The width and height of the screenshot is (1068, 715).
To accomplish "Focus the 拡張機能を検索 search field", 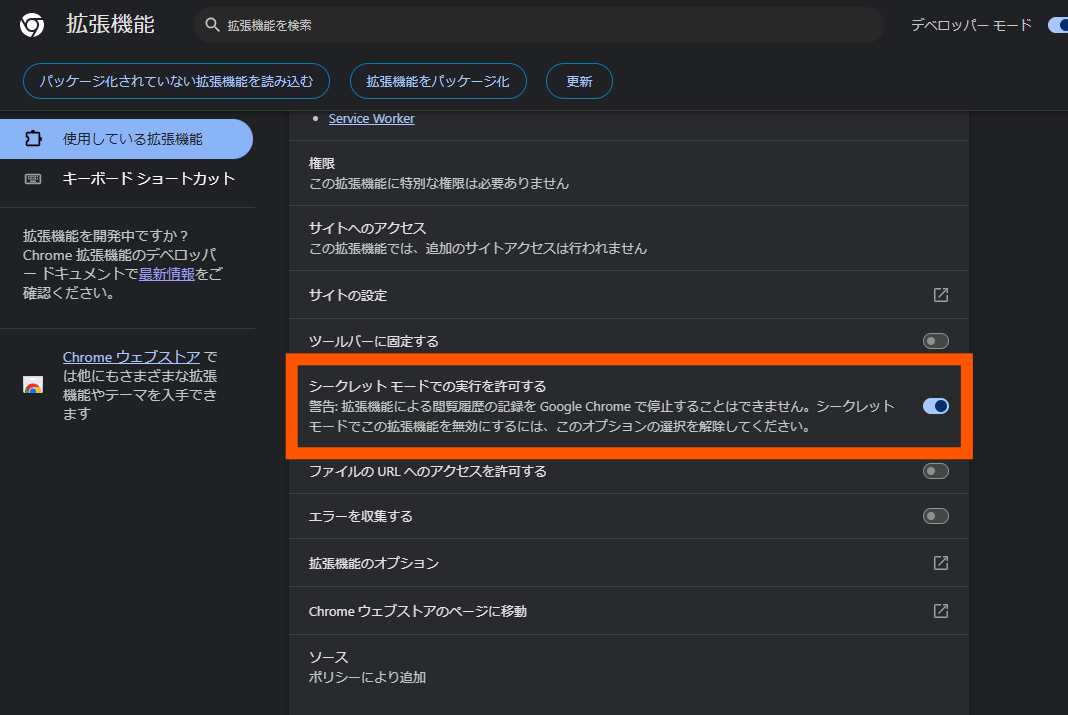I will tap(540, 25).
